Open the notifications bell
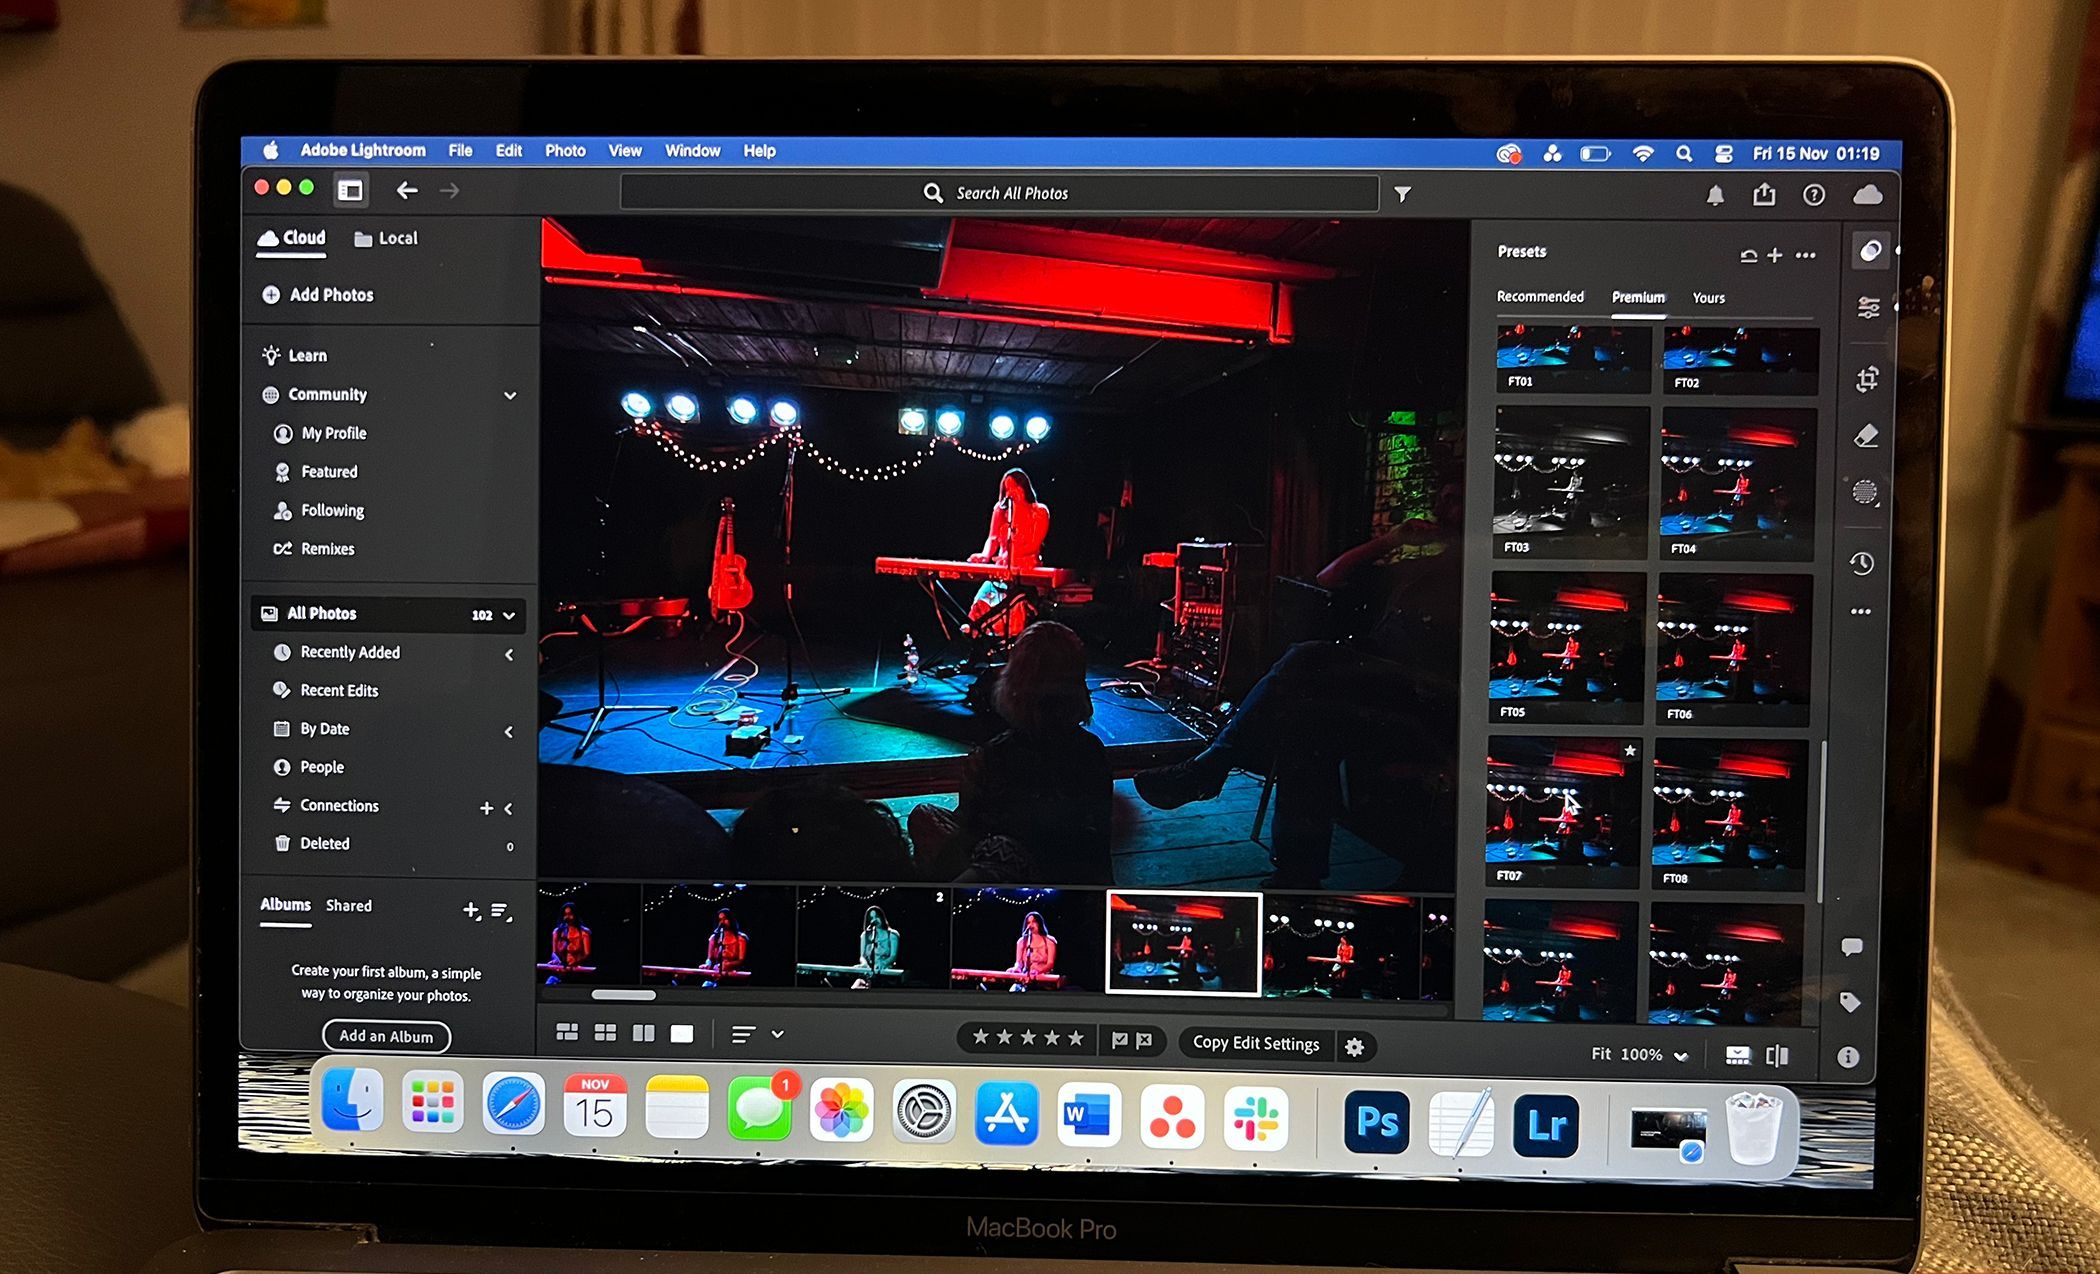This screenshot has height=1274, width=2100. [x=1715, y=195]
